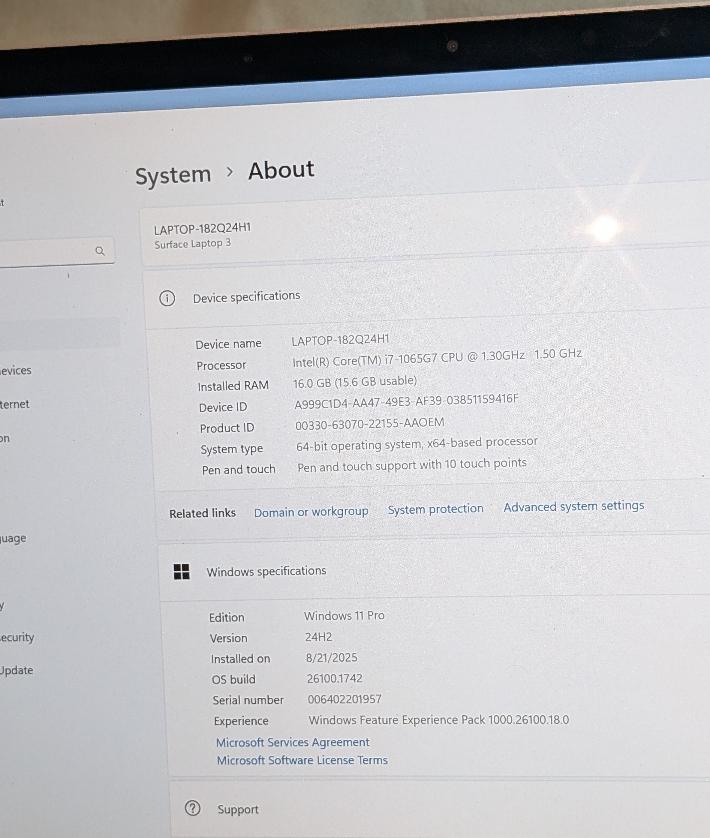Open the Microsoft Services Agreement link

pyautogui.click(x=292, y=742)
